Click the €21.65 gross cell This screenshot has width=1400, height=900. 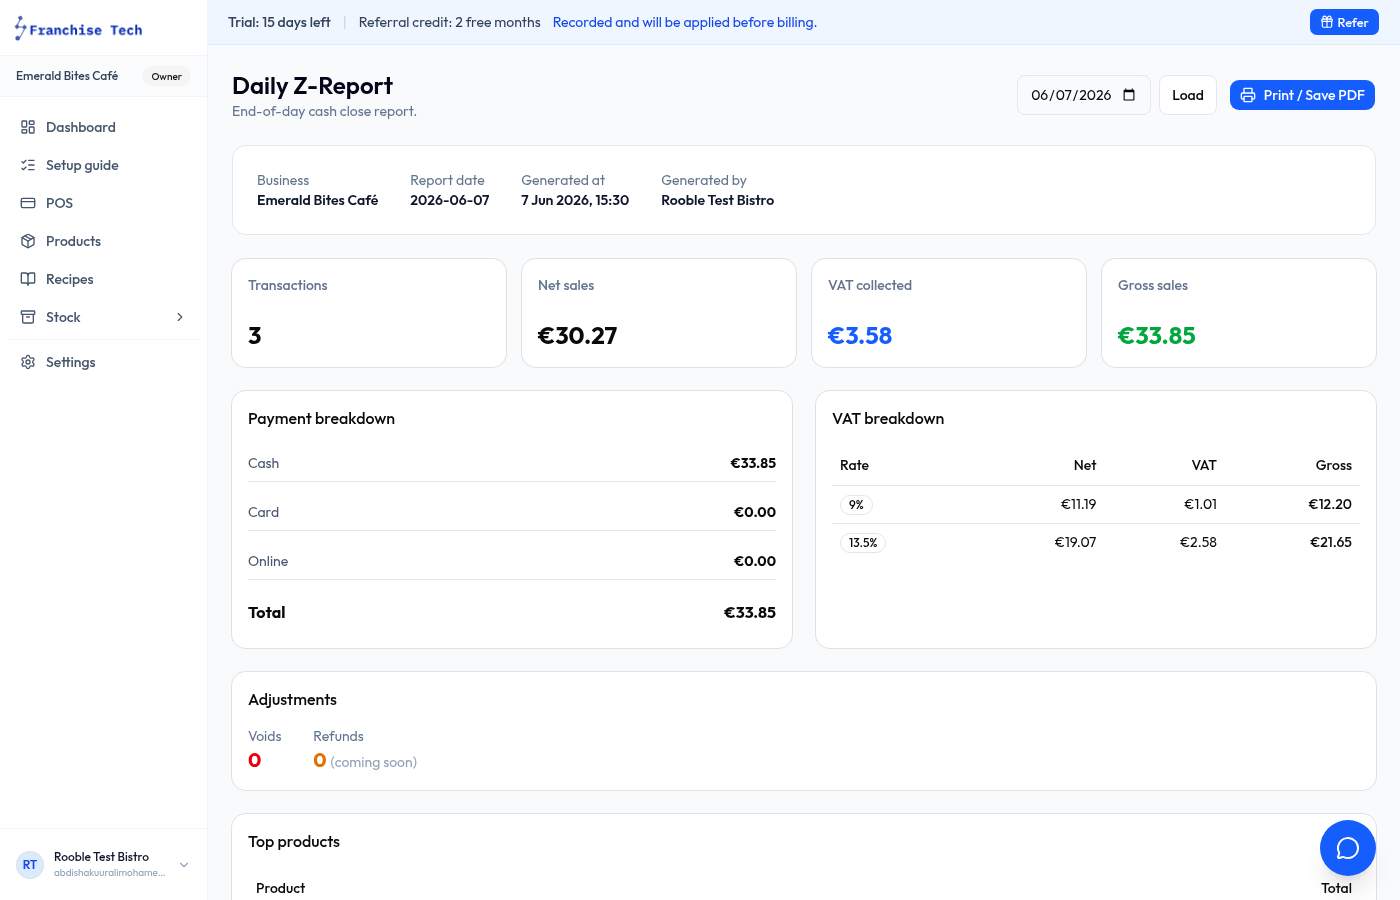(1331, 542)
